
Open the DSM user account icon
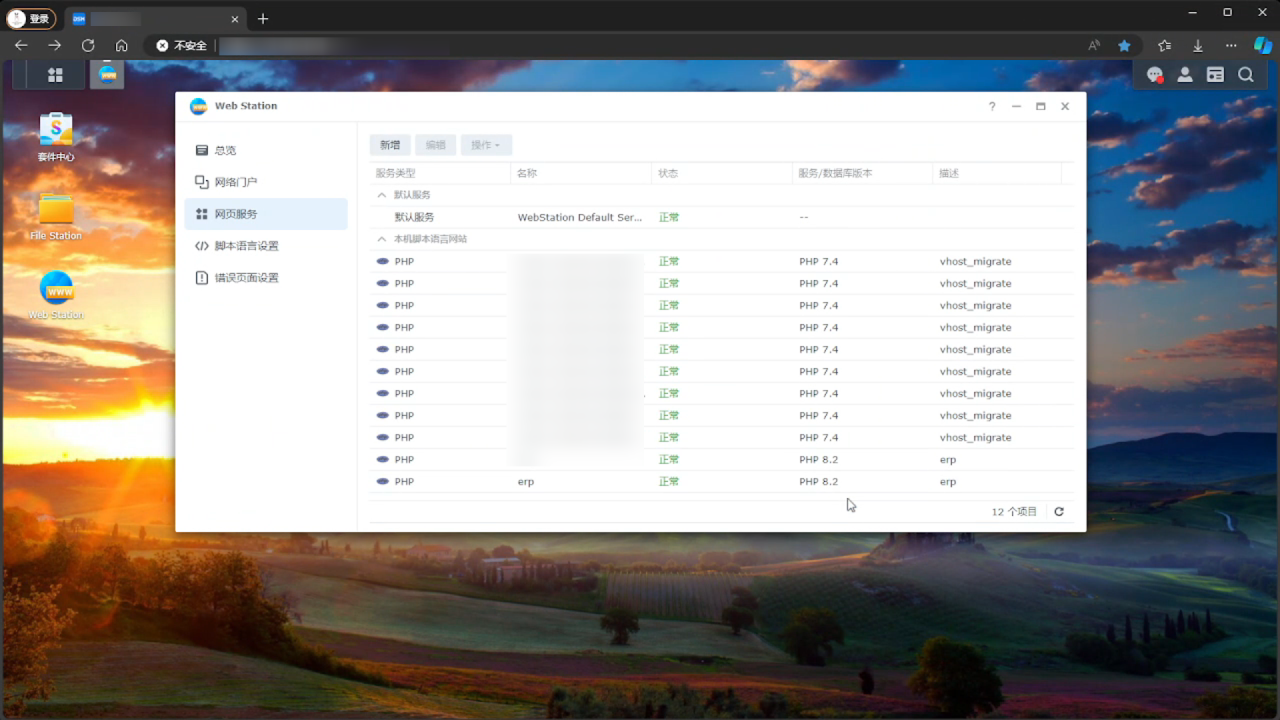point(1185,75)
